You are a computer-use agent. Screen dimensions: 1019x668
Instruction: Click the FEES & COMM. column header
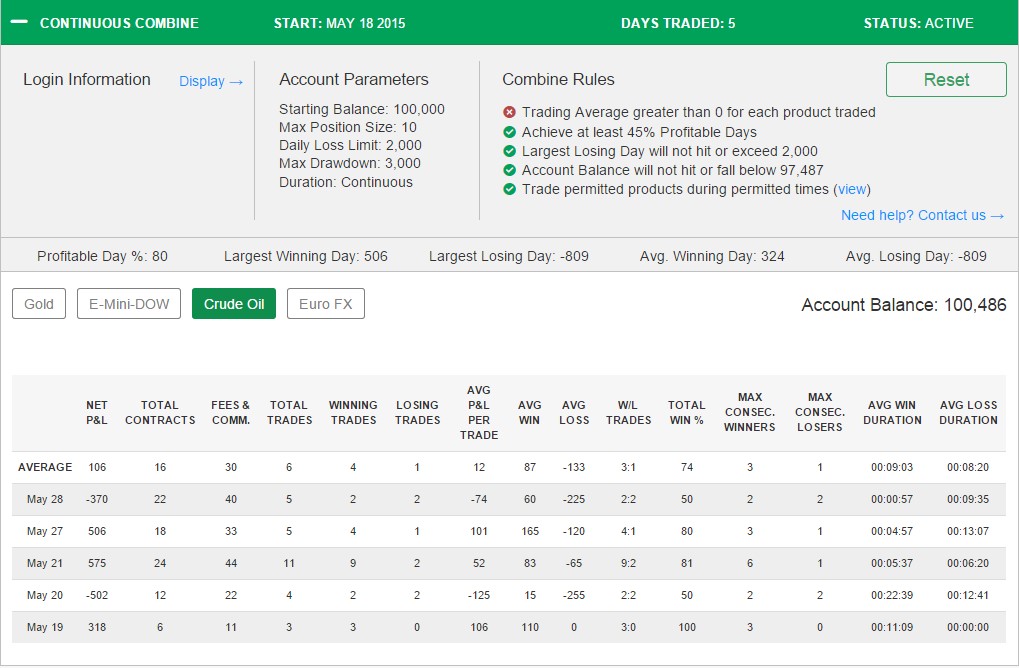(x=231, y=413)
